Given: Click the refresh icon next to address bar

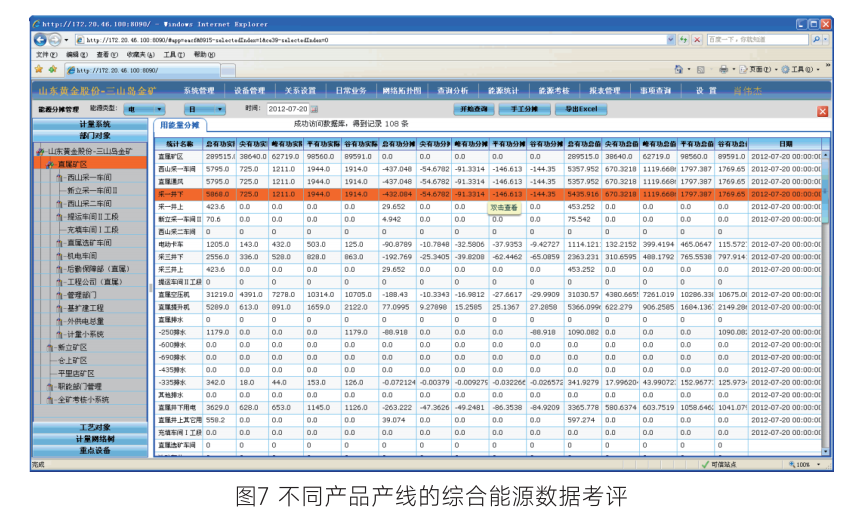Looking at the screenshot, I should 683,39.
